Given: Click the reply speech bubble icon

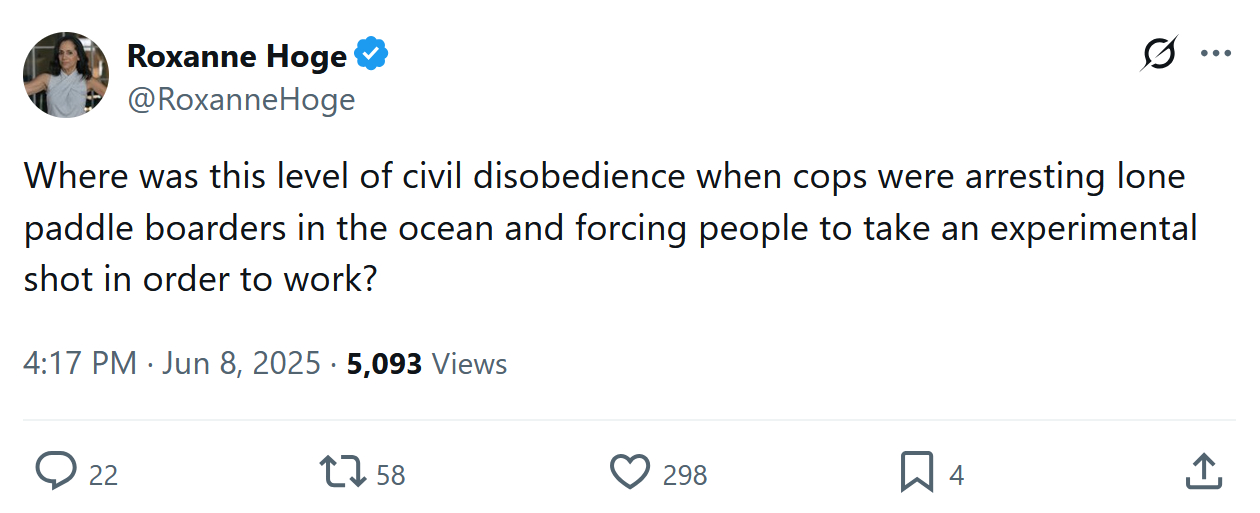Looking at the screenshot, I should click(x=56, y=472).
